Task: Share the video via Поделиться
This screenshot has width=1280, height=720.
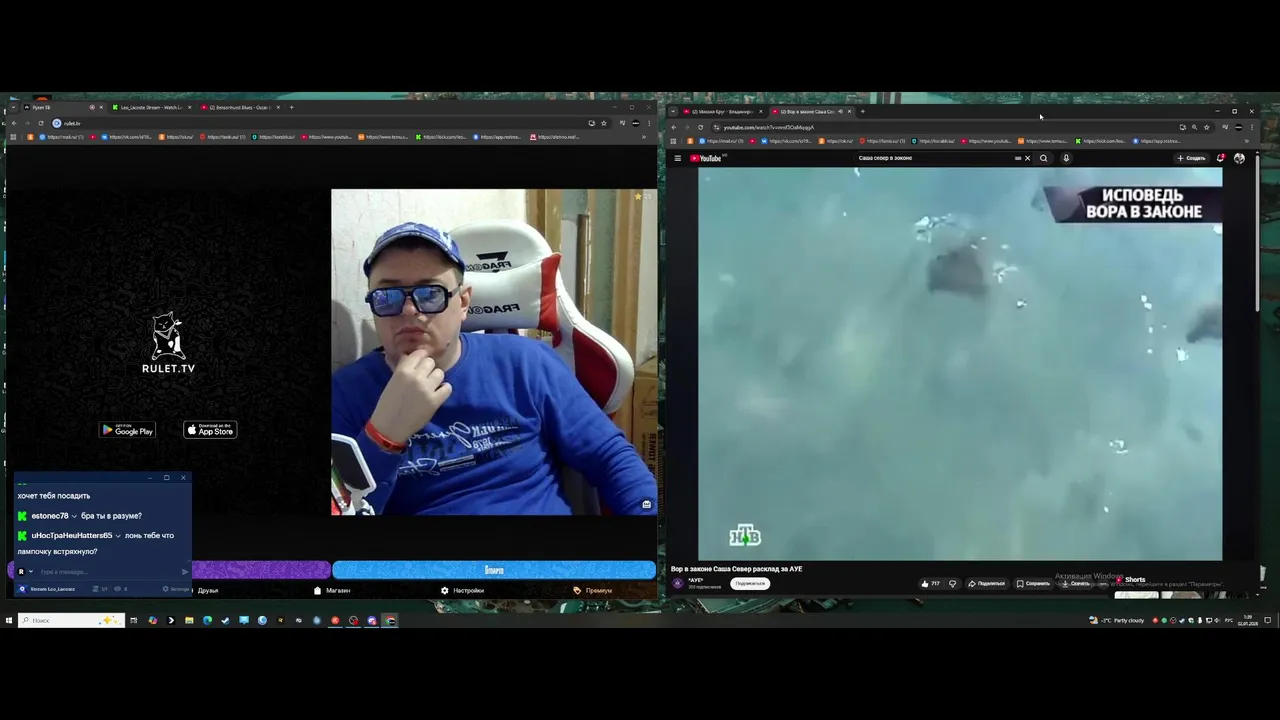Action: click(x=986, y=583)
